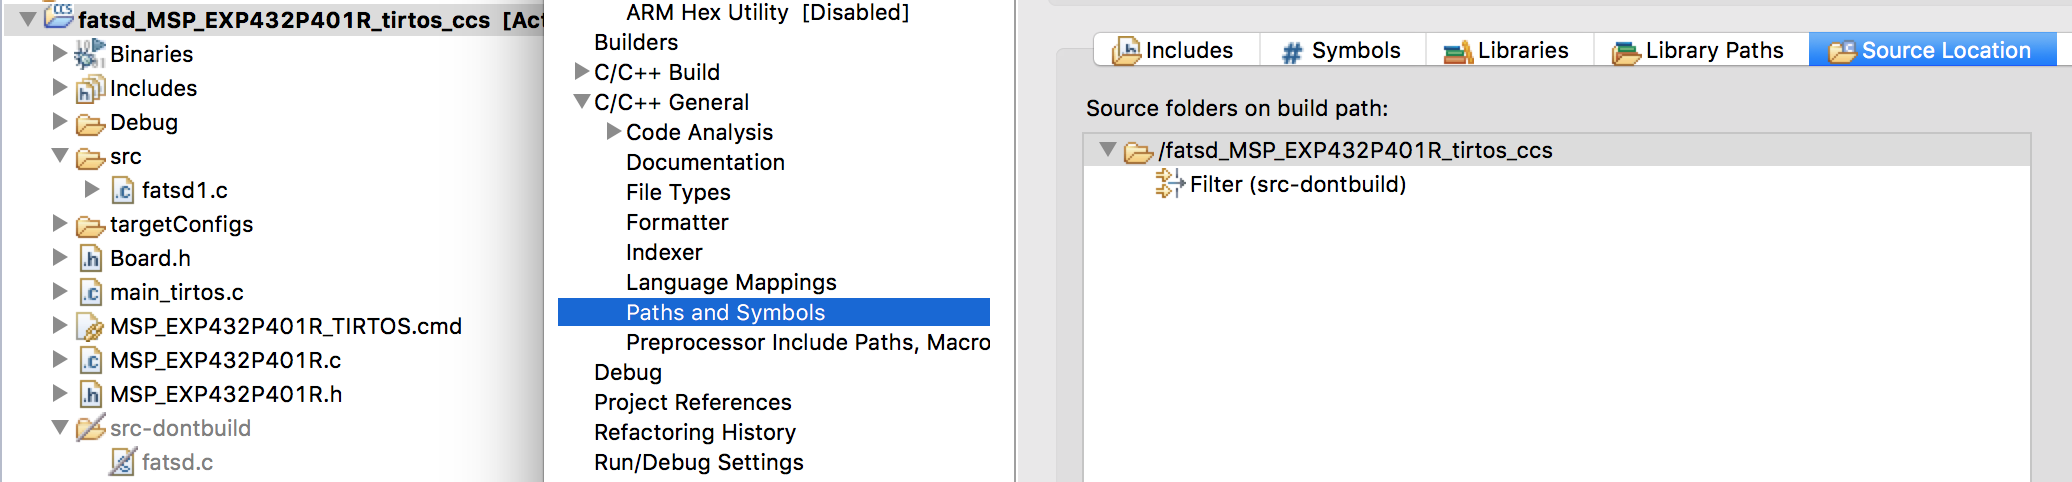Expand the Code Analysis node
Viewport: 2072px width, 482px height.
[x=613, y=132]
